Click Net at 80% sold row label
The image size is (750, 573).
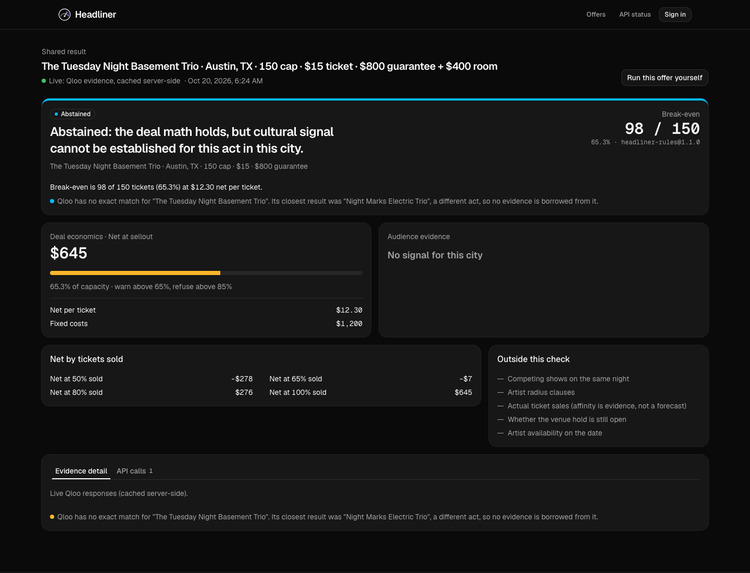(76, 392)
